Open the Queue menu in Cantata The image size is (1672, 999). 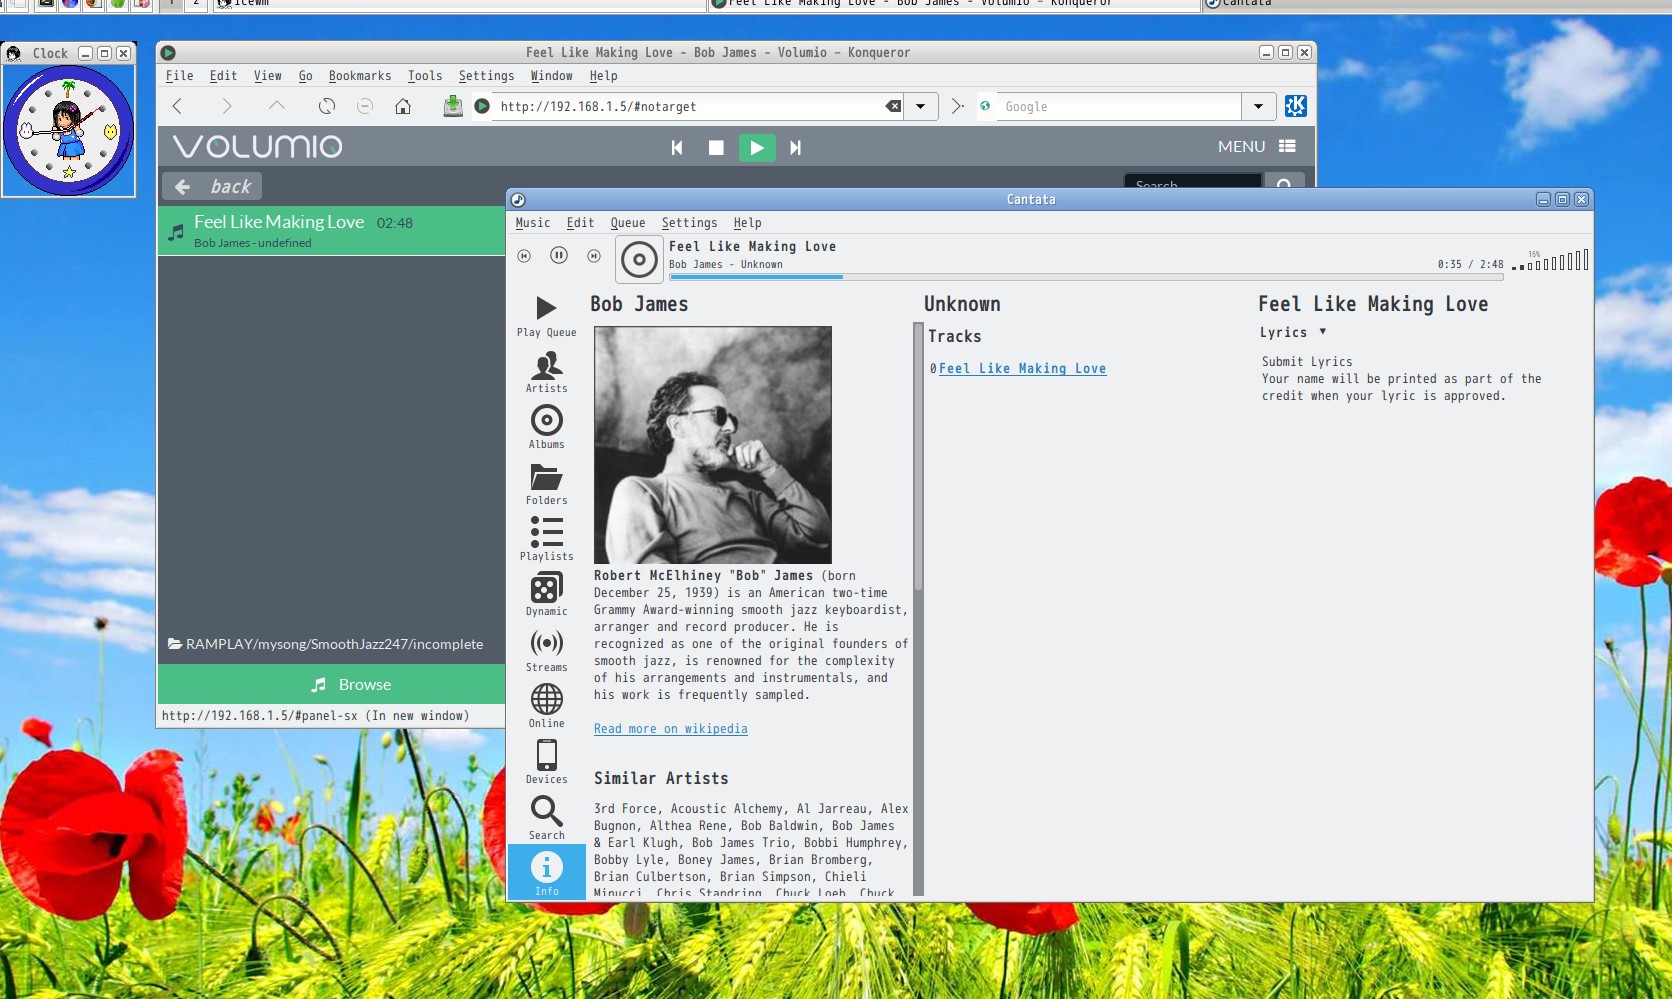pos(627,223)
